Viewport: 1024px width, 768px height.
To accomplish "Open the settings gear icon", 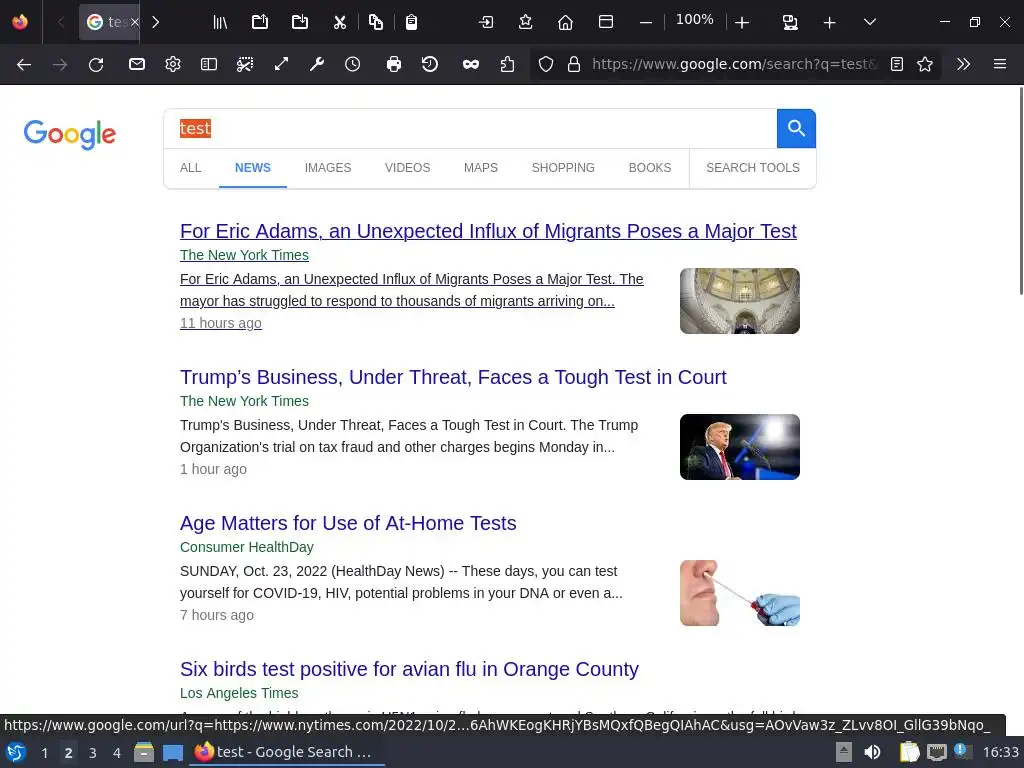I will pos(172,64).
